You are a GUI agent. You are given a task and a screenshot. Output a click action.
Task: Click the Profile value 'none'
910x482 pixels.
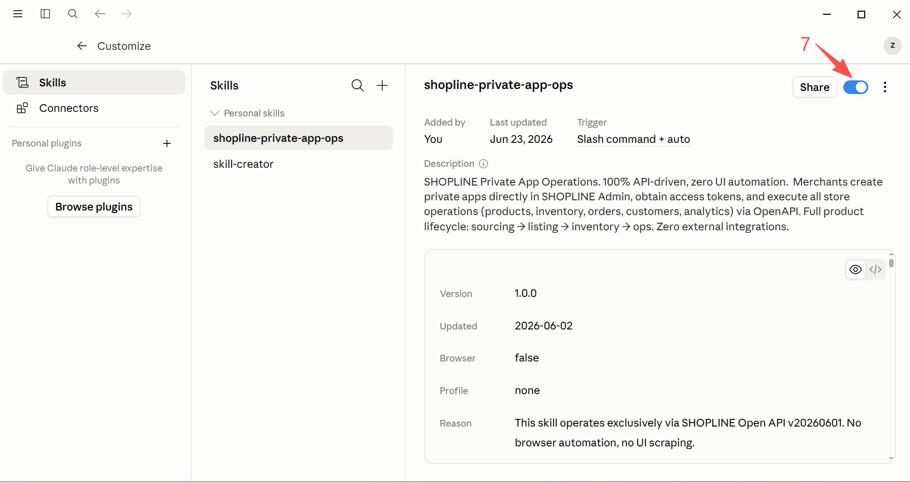point(527,390)
